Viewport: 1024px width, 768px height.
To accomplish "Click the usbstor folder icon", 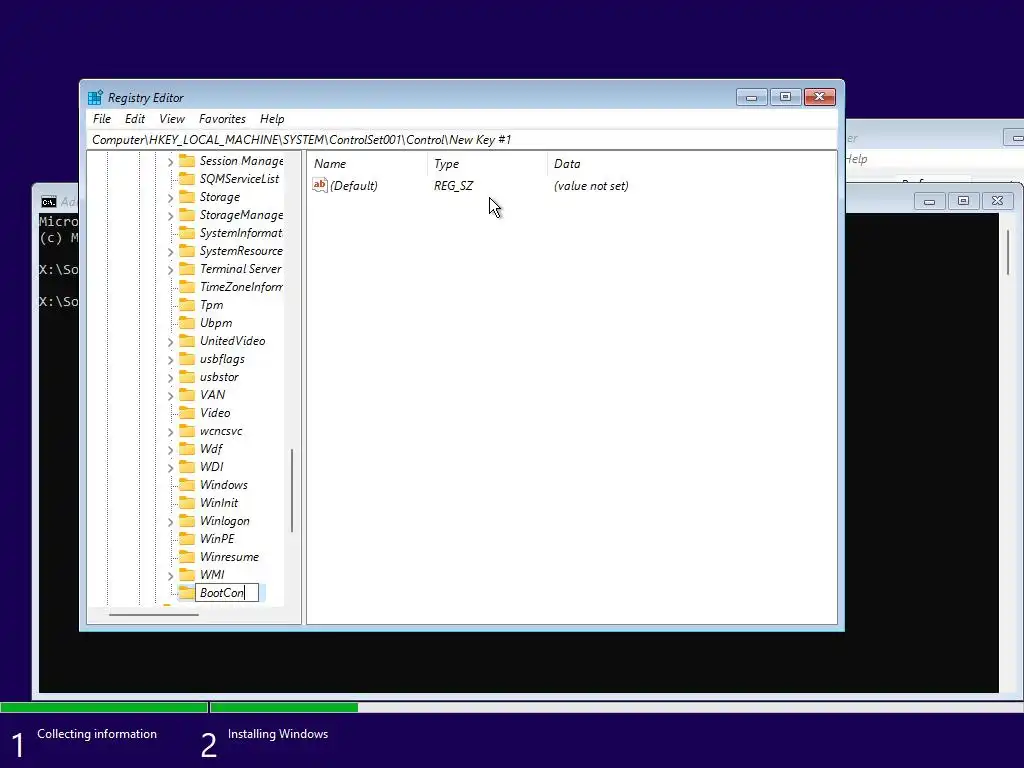I will click(187, 377).
